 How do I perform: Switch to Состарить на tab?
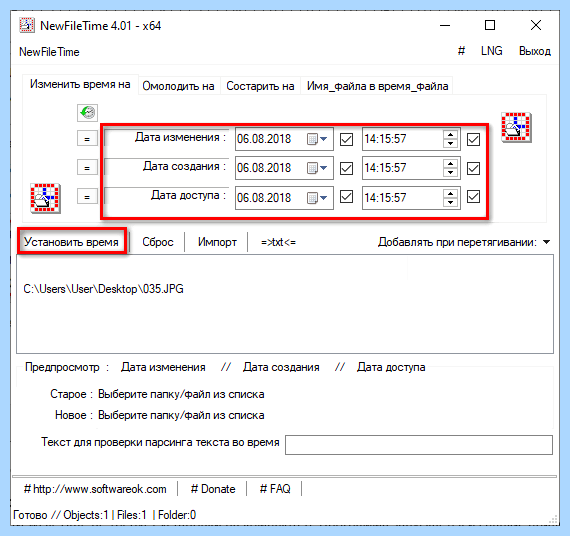pos(260,86)
